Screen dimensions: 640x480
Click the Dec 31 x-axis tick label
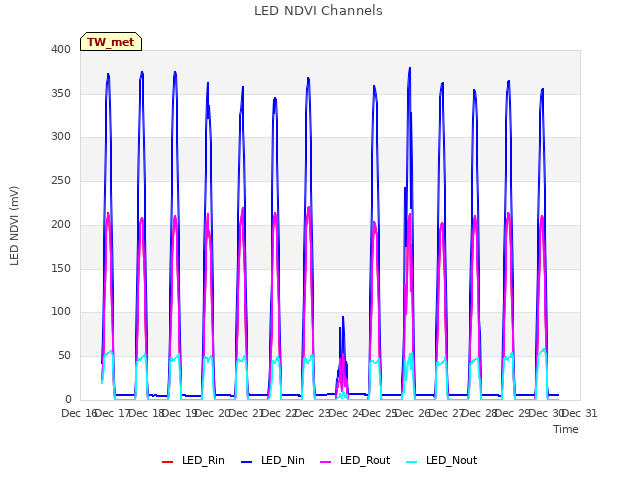pos(580,413)
